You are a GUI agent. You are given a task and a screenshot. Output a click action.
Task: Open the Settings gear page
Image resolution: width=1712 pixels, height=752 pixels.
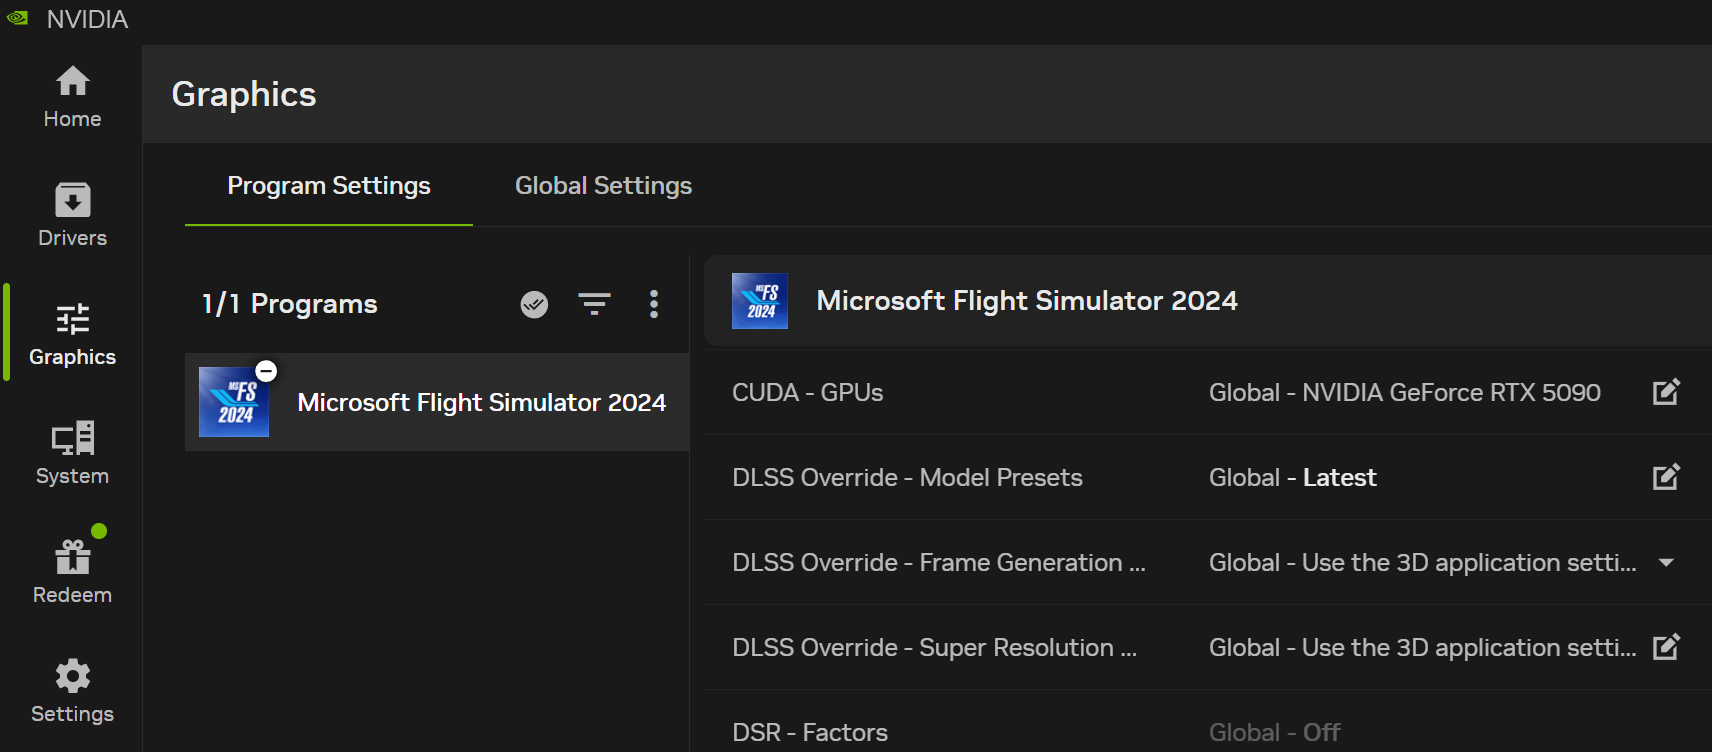tap(72, 691)
